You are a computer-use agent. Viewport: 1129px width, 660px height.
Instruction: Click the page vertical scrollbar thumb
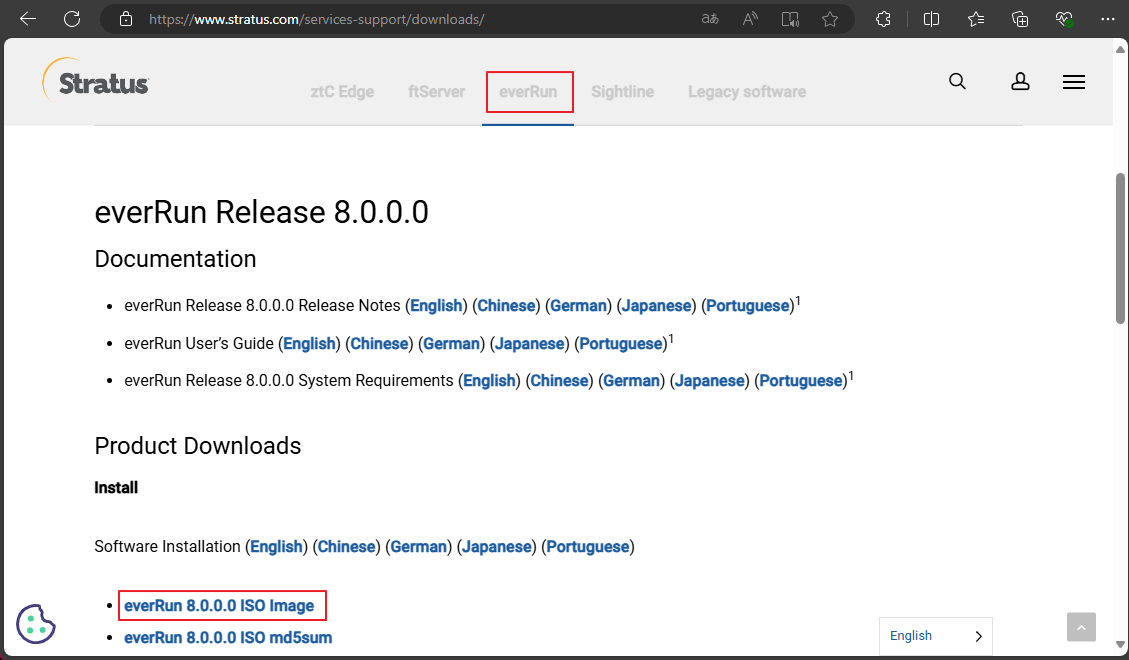tap(1120, 248)
